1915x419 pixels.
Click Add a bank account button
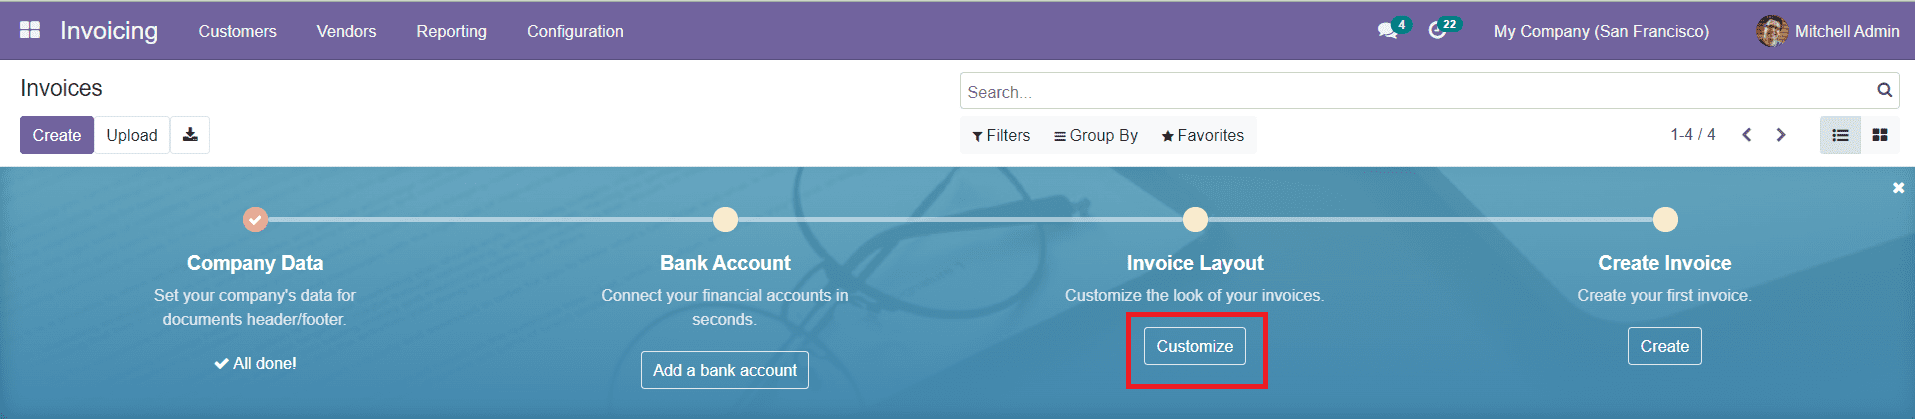click(725, 370)
